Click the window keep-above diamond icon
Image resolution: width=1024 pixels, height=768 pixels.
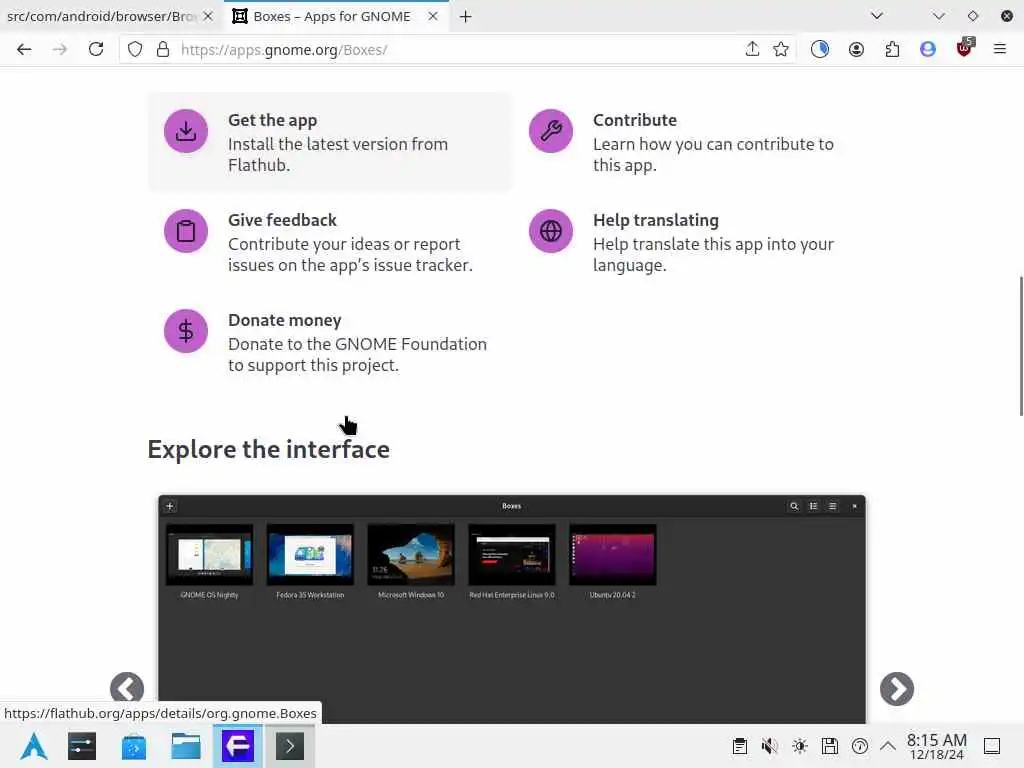coord(972,16)
